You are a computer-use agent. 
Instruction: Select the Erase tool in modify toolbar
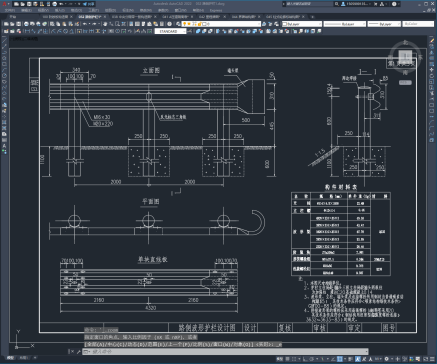432,41
